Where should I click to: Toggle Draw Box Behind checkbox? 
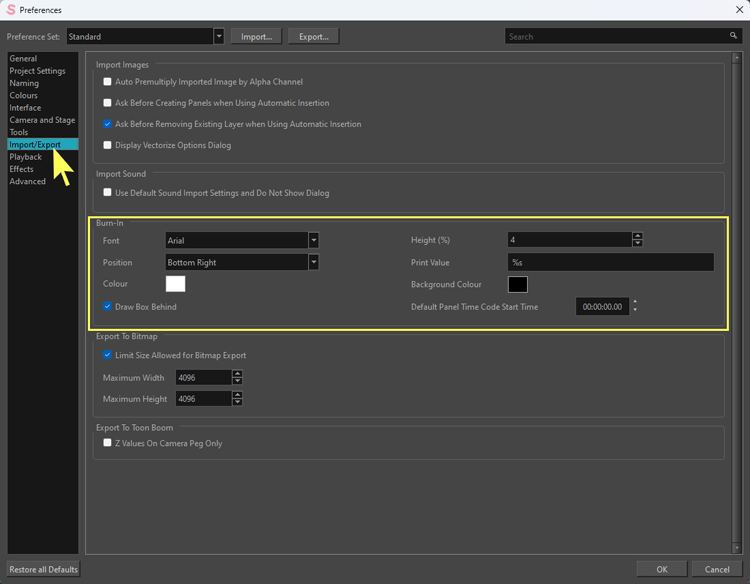click(108, 307)
